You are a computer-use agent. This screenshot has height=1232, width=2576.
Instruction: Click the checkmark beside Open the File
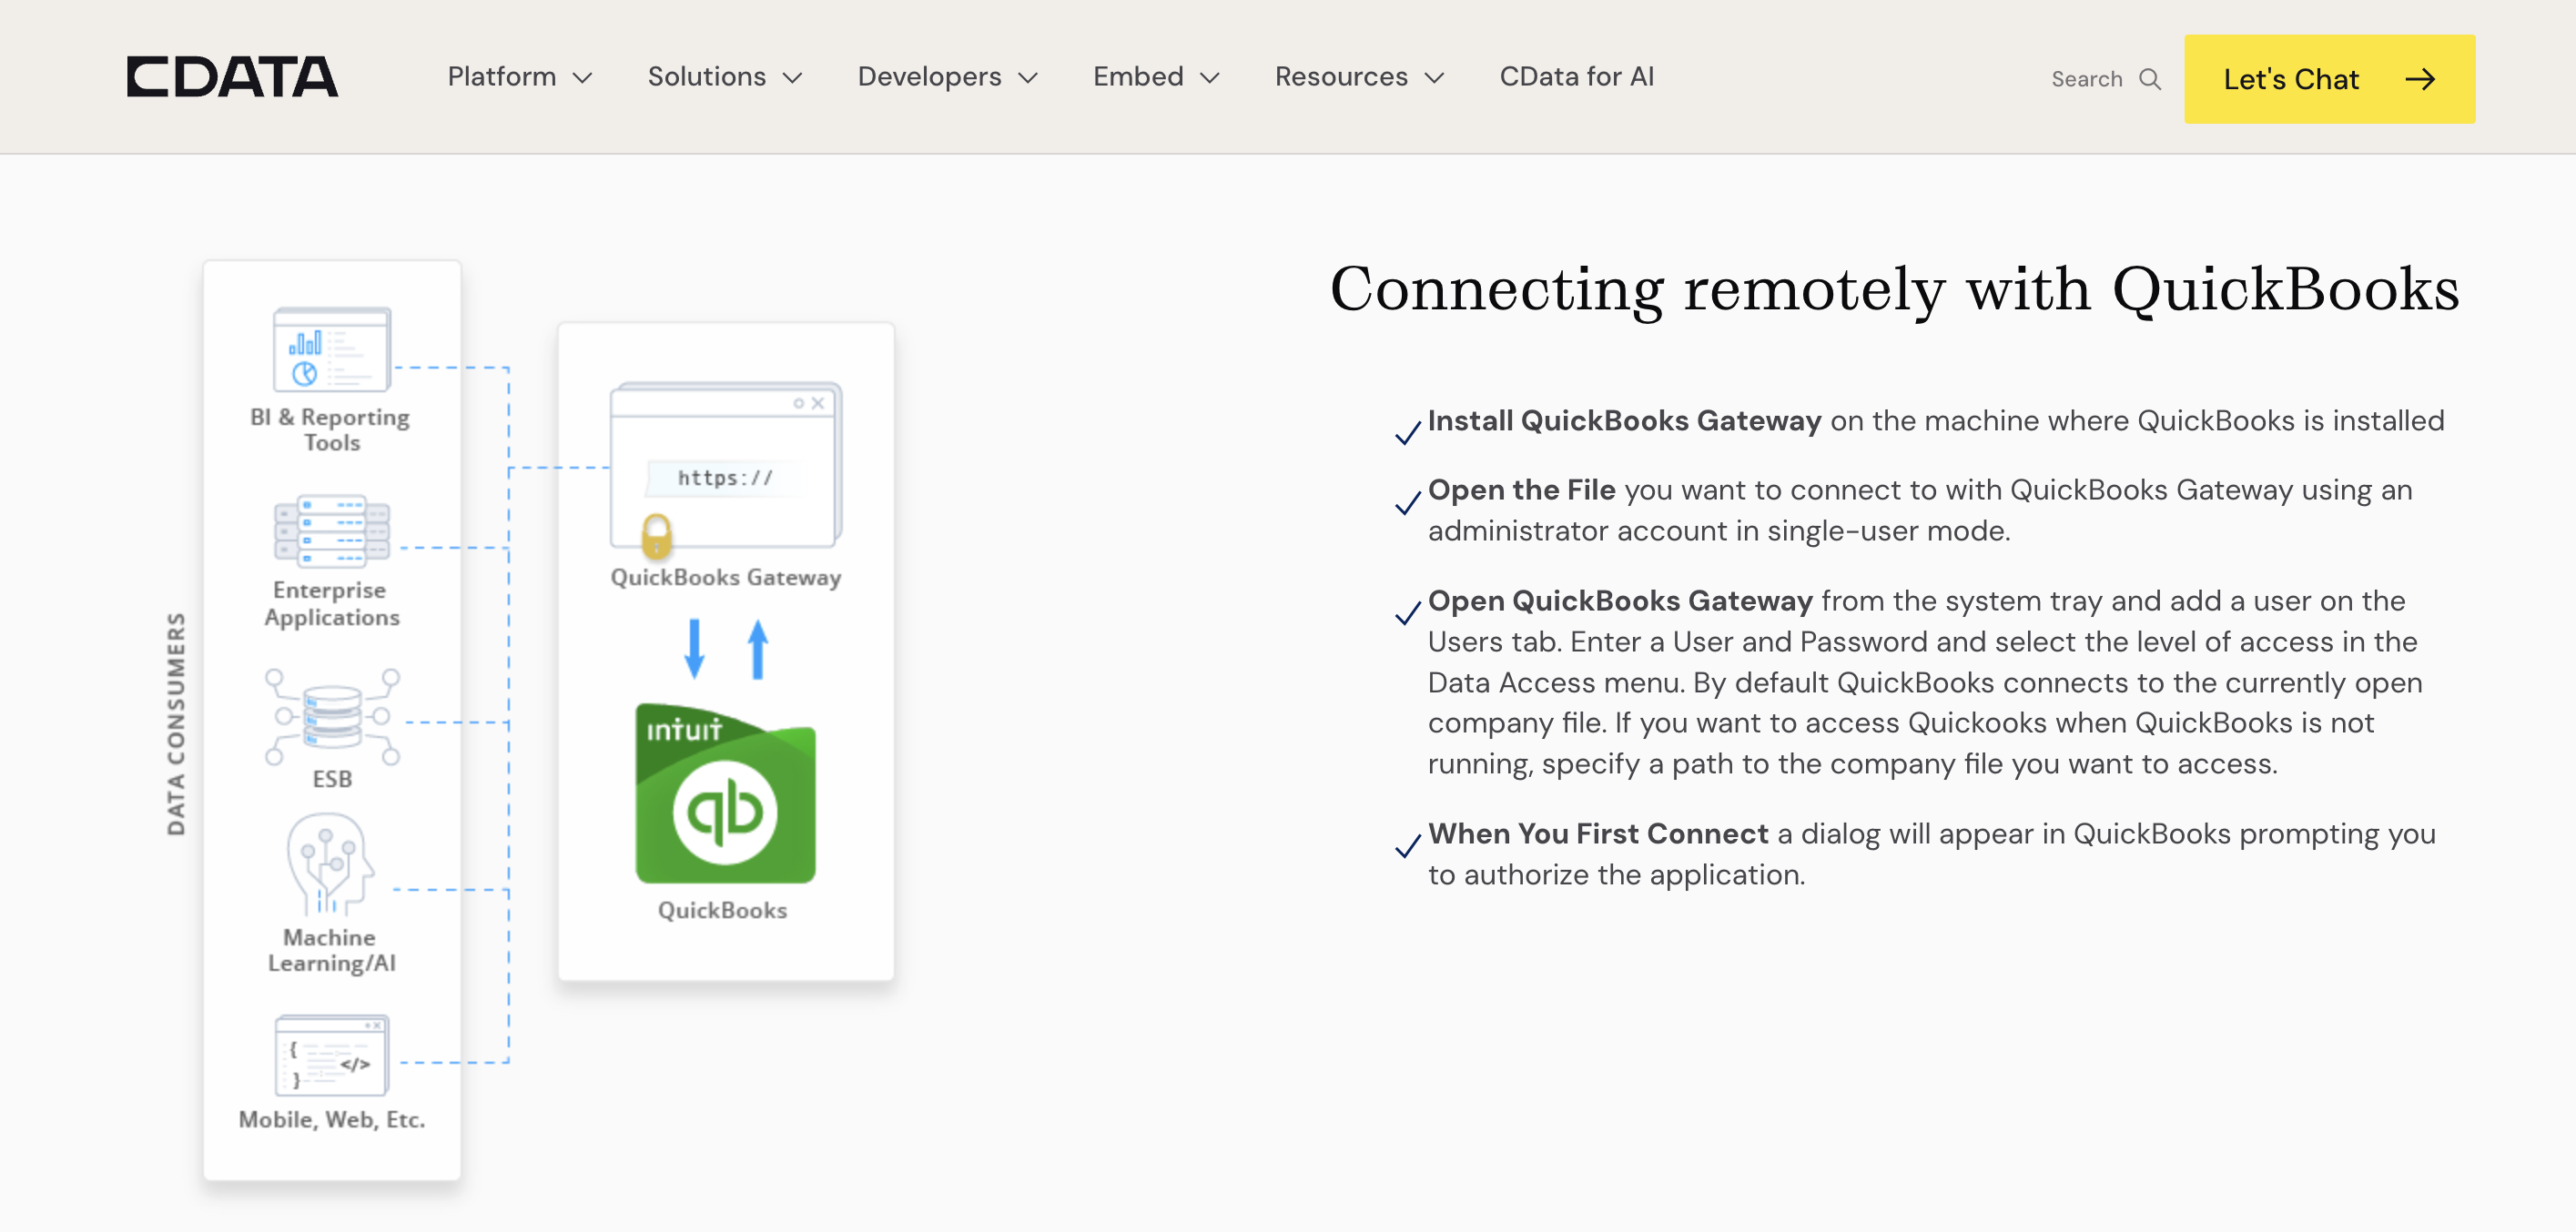click(x=1408, y=502)
